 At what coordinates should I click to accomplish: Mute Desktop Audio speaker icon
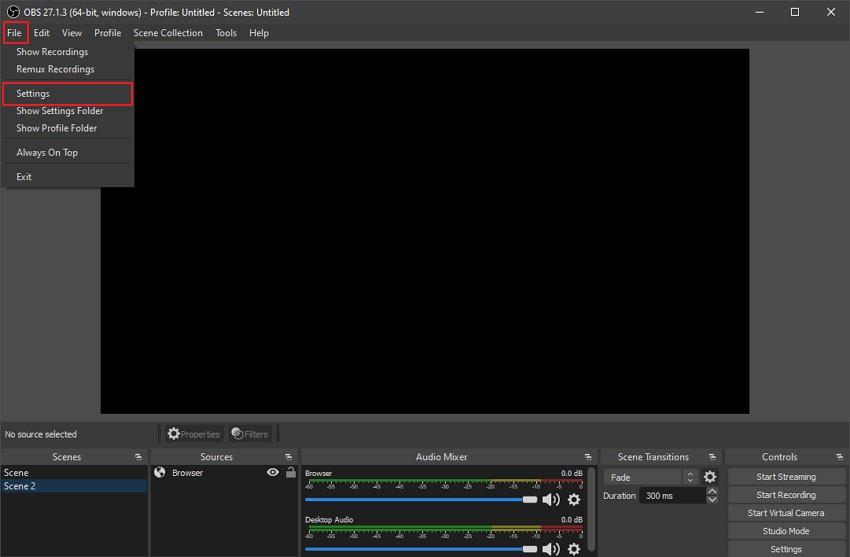(551, 547)
